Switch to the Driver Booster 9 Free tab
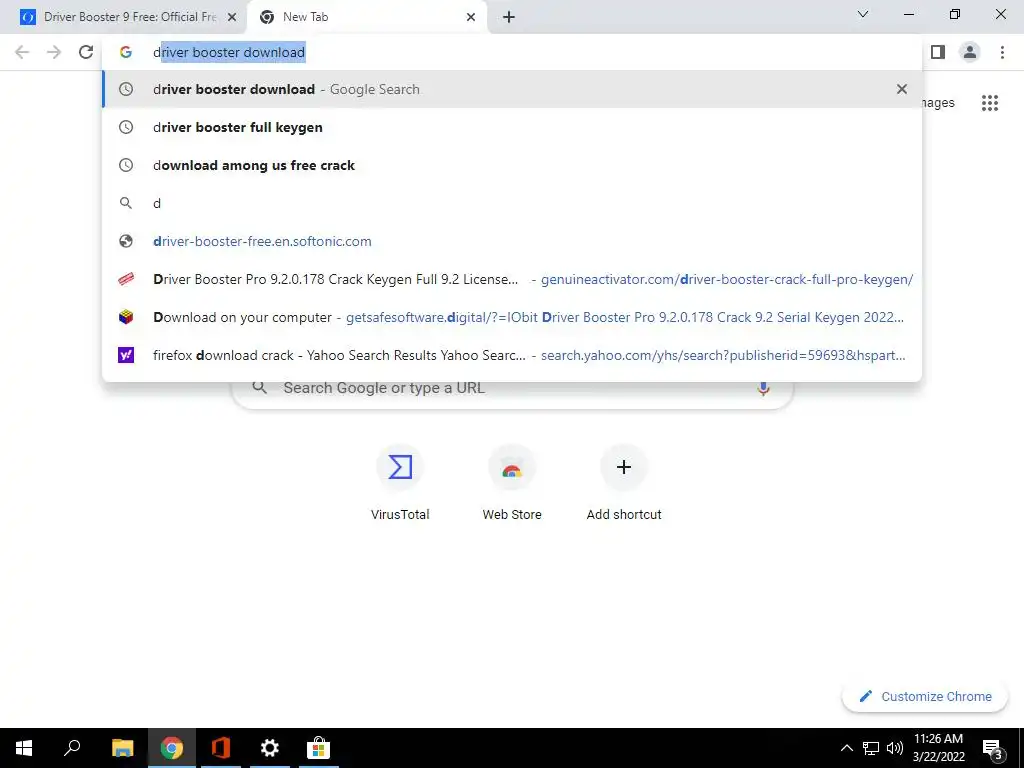This screenshot has width=1024, height=768. (123, 17)
